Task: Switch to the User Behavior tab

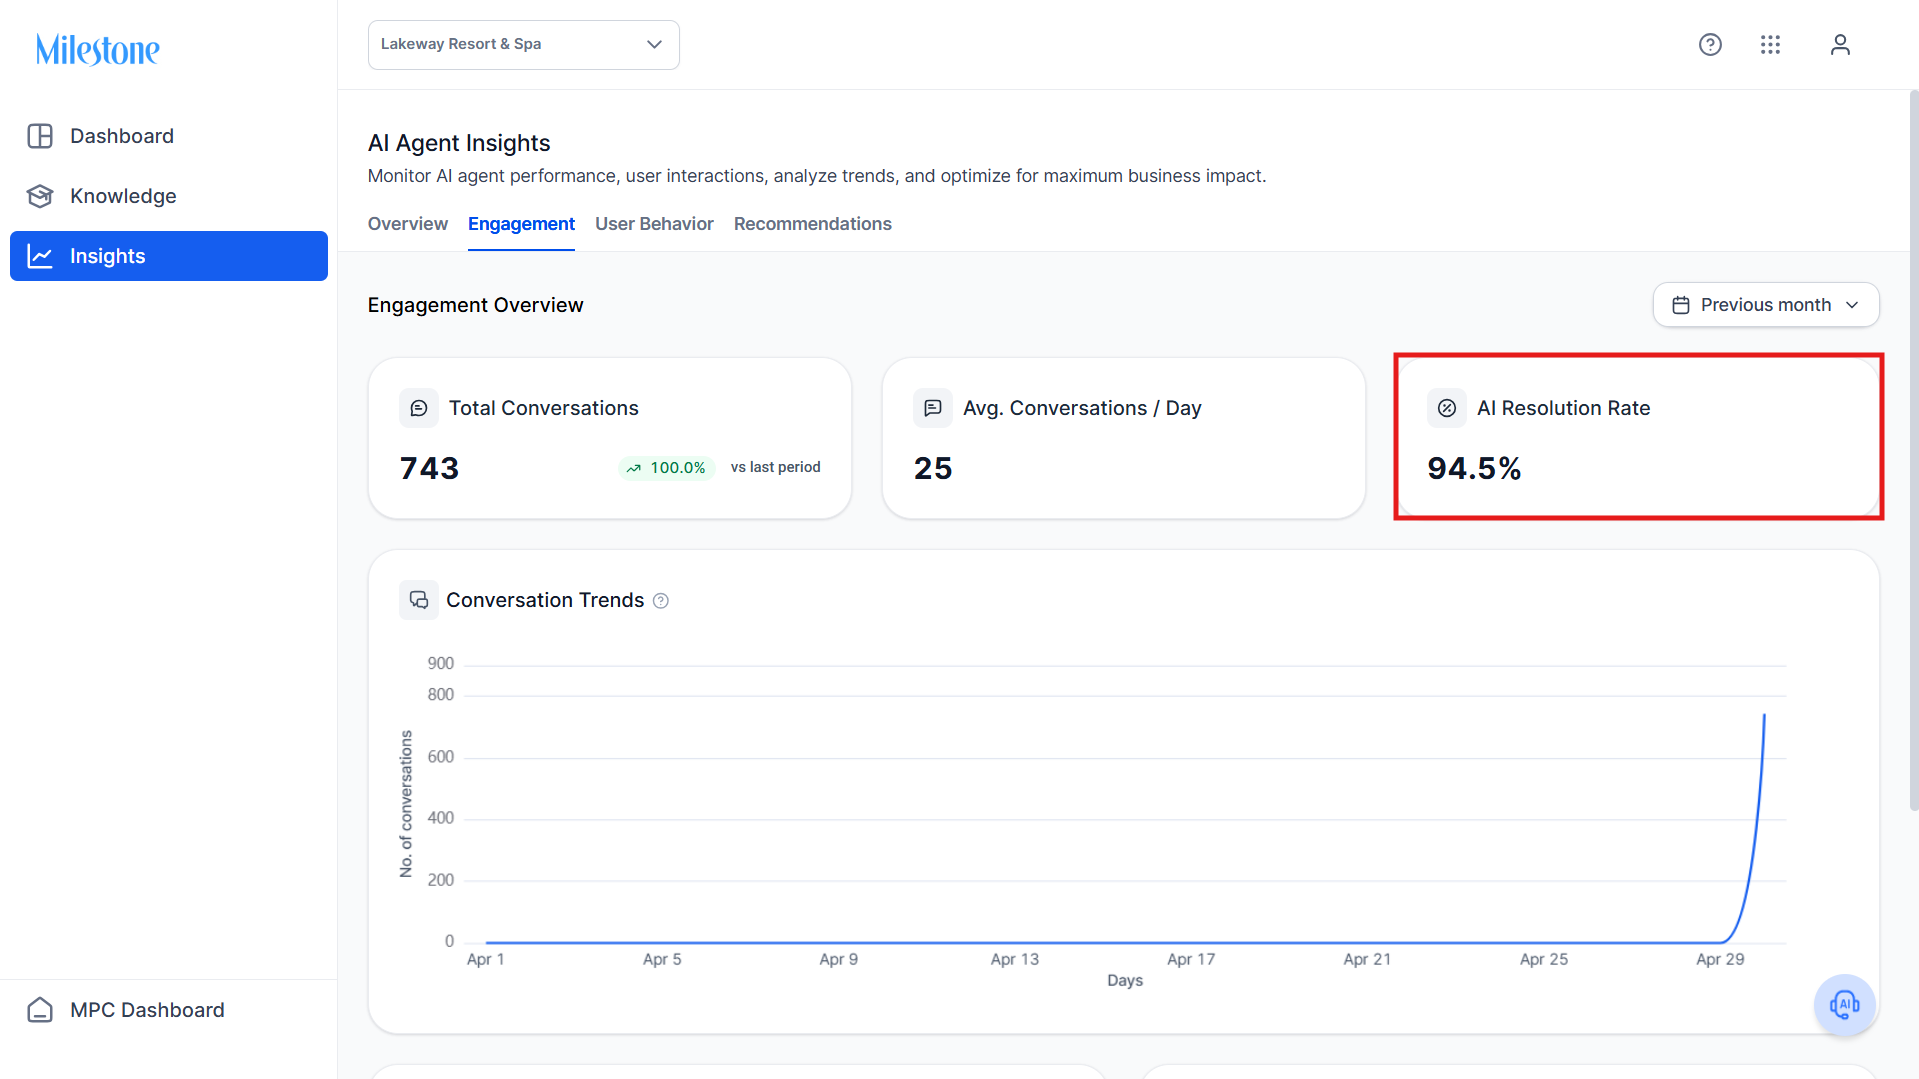Action: (654, 224)
